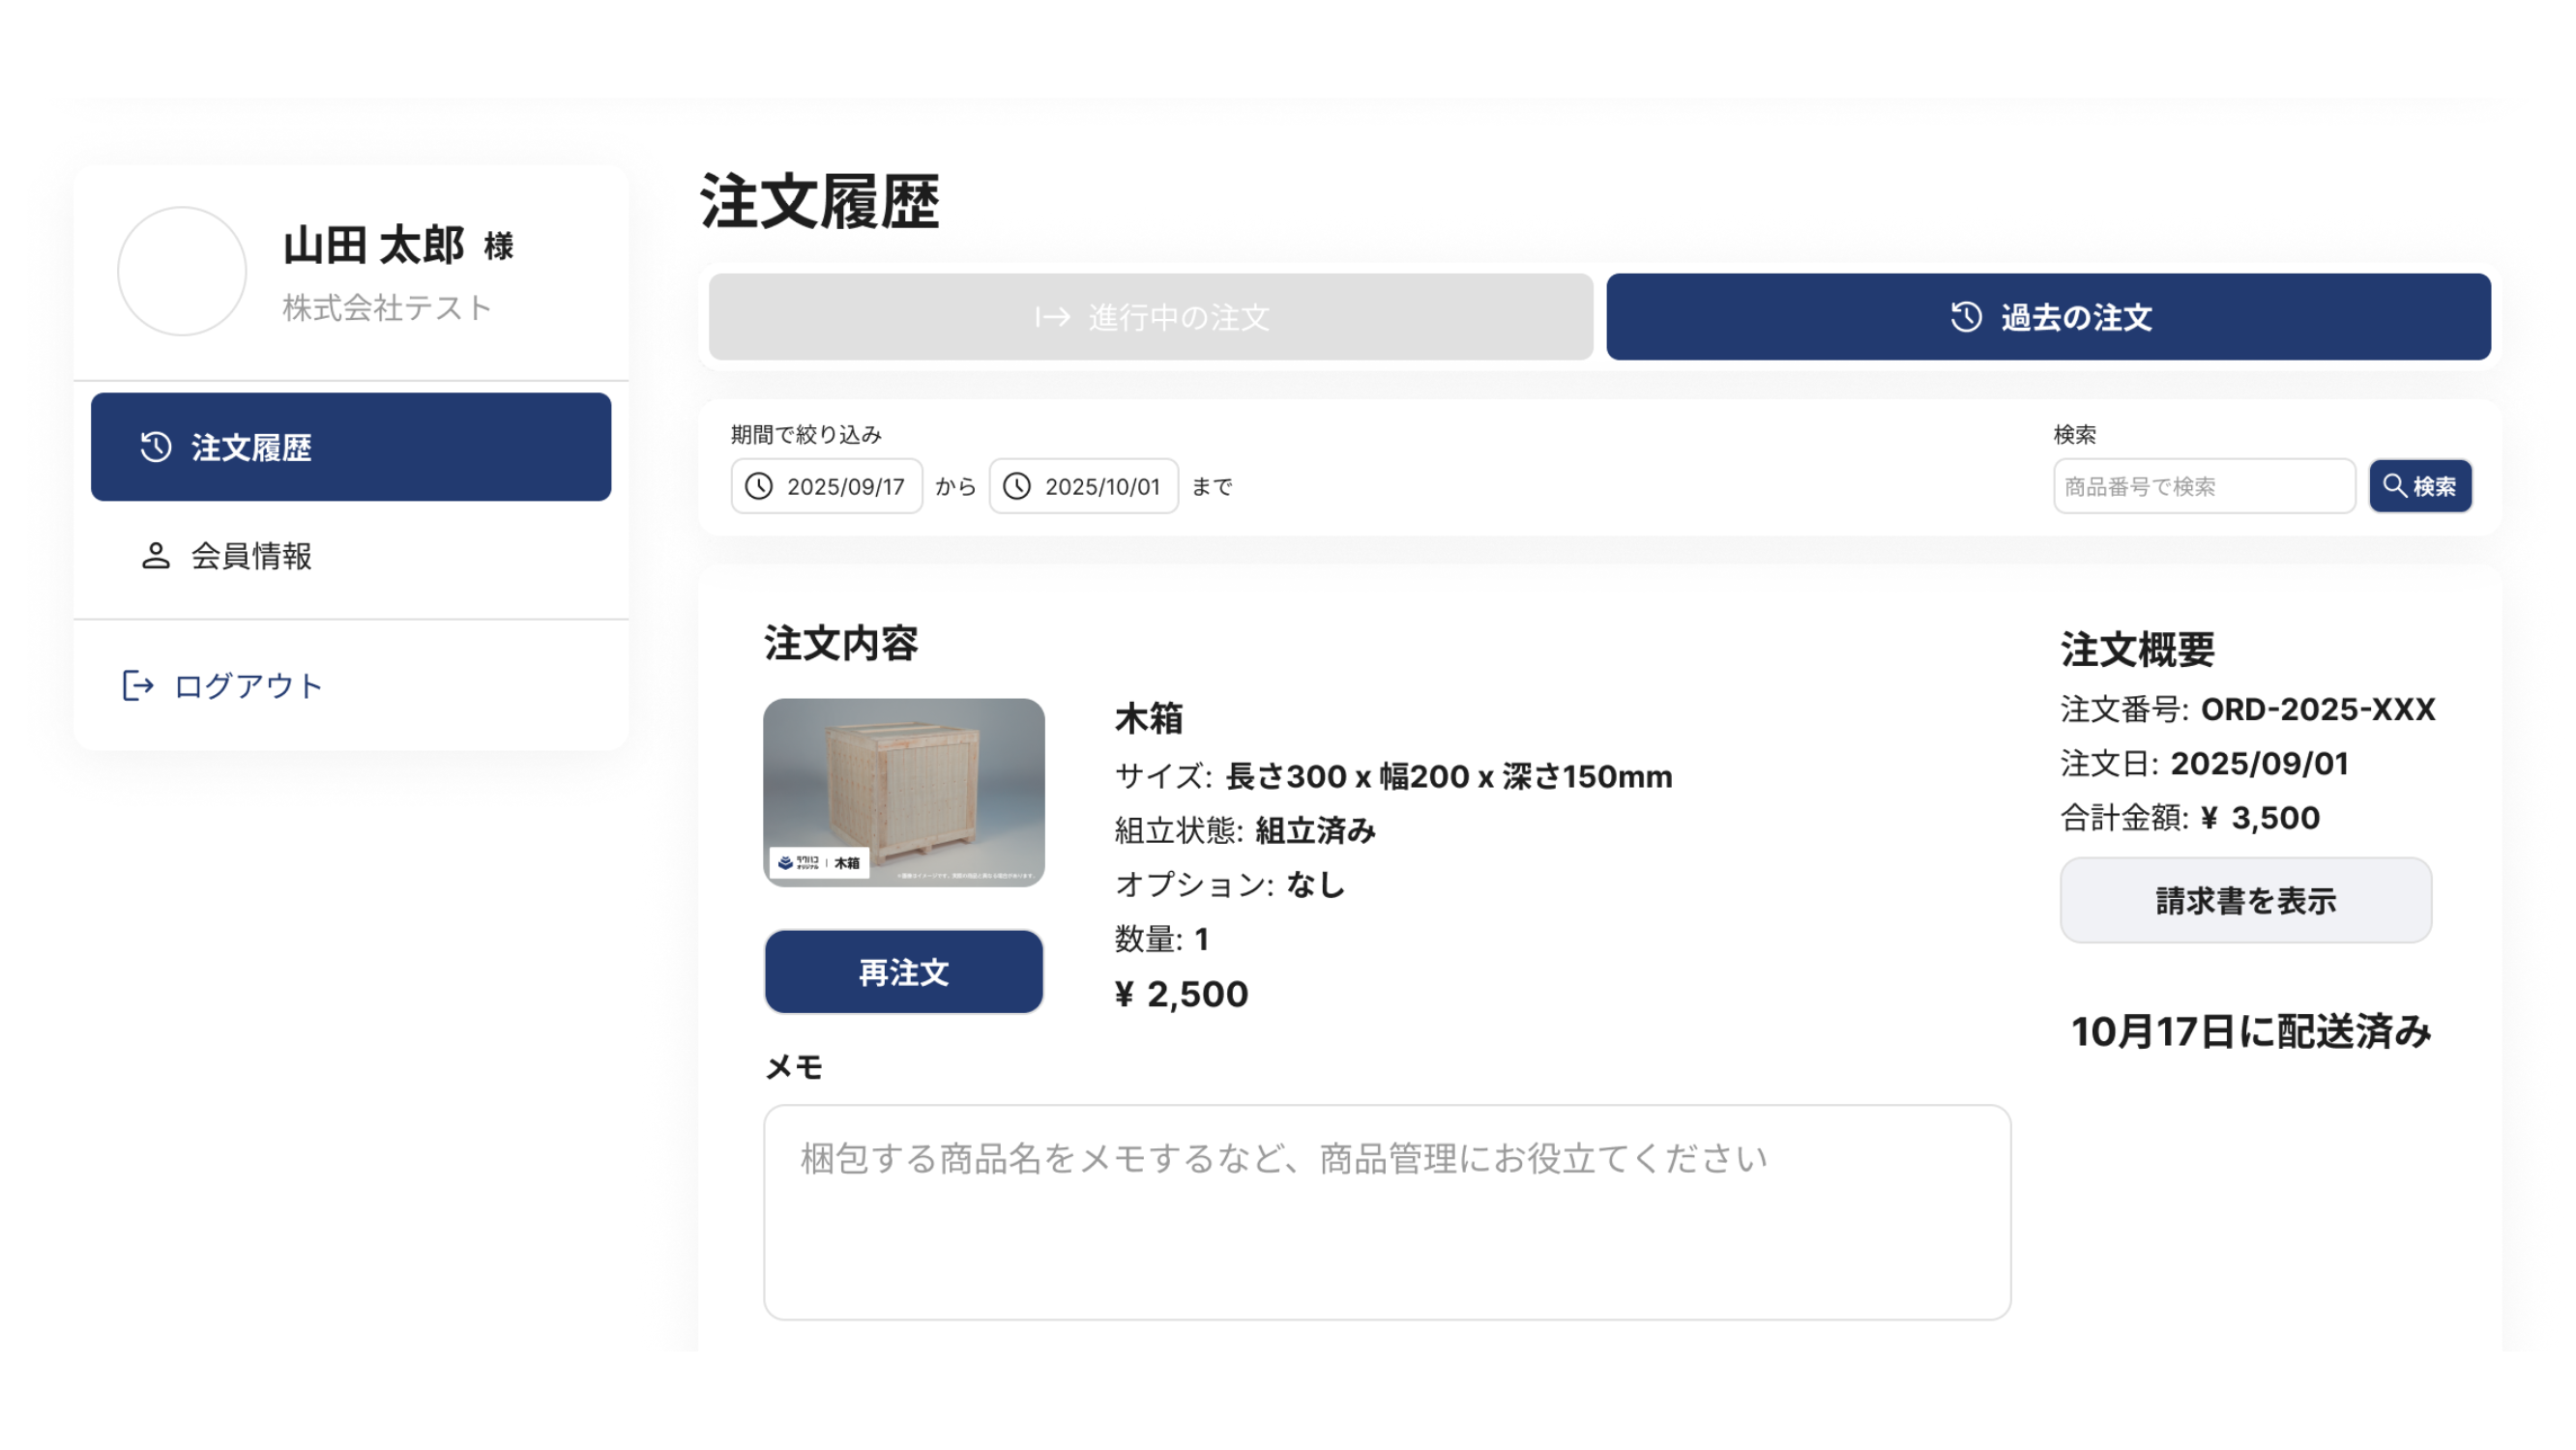Open the 2025/10/01 end date picker

pos(1102,487)
